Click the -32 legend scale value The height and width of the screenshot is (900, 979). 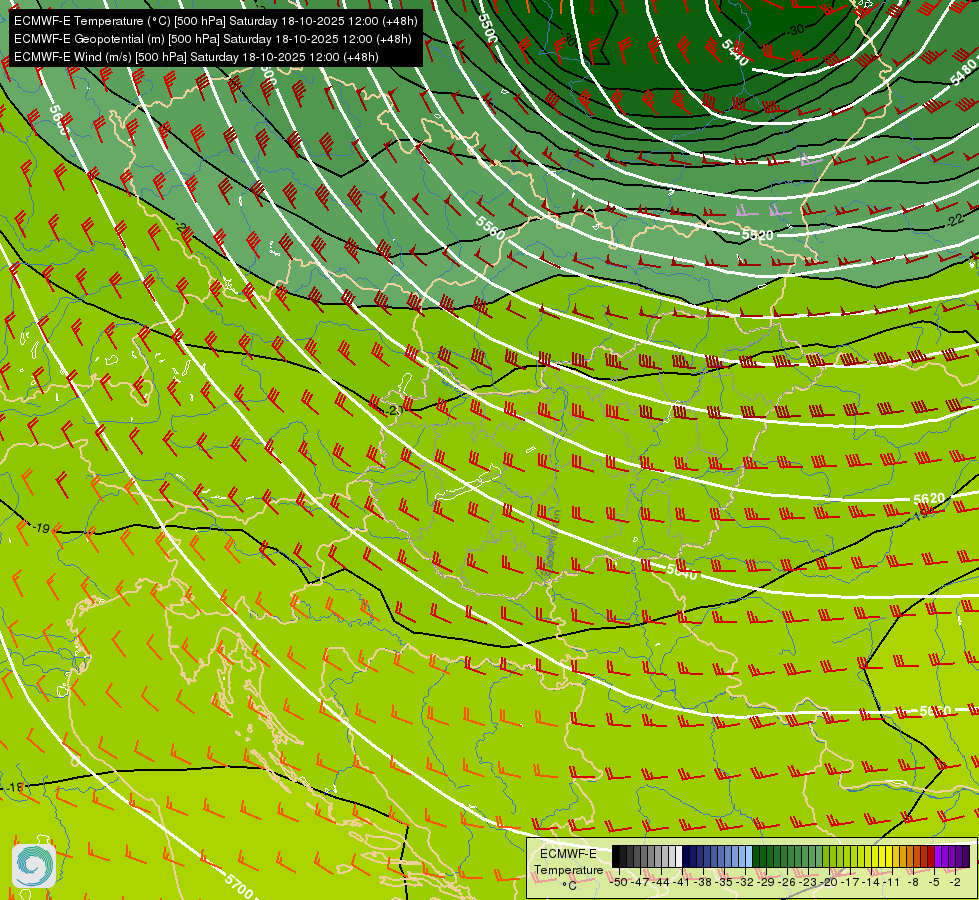(x=745, y=882)
